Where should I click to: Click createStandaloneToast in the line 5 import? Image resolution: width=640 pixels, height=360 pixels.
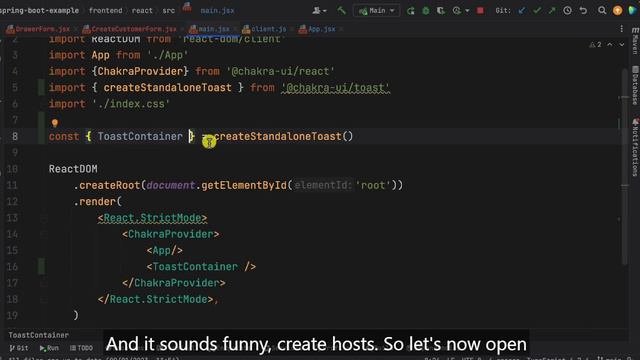pos(167,87)
